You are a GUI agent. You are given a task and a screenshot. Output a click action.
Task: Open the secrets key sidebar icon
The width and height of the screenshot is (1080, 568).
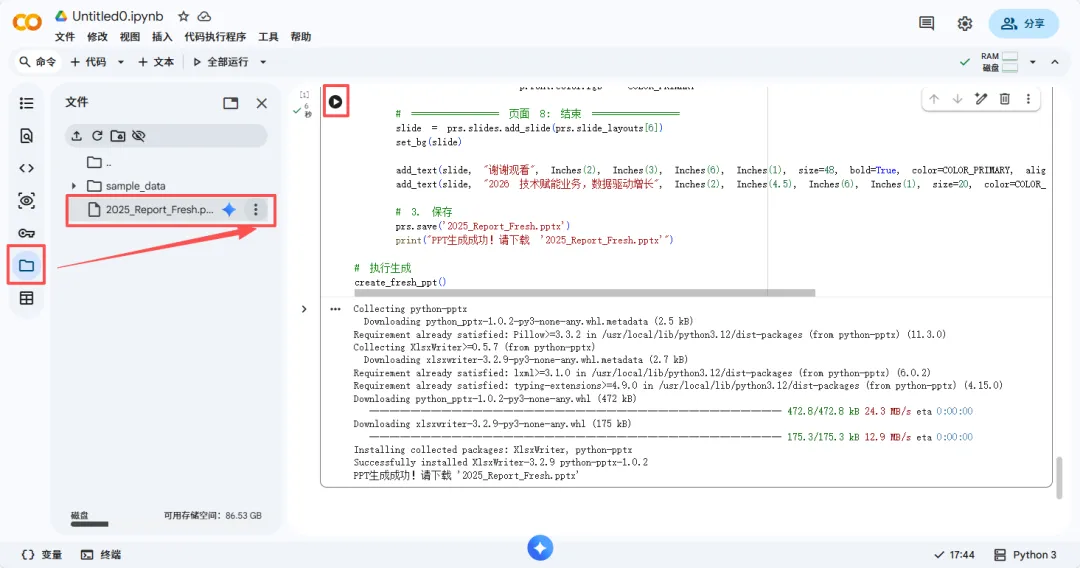click(26, 233)
